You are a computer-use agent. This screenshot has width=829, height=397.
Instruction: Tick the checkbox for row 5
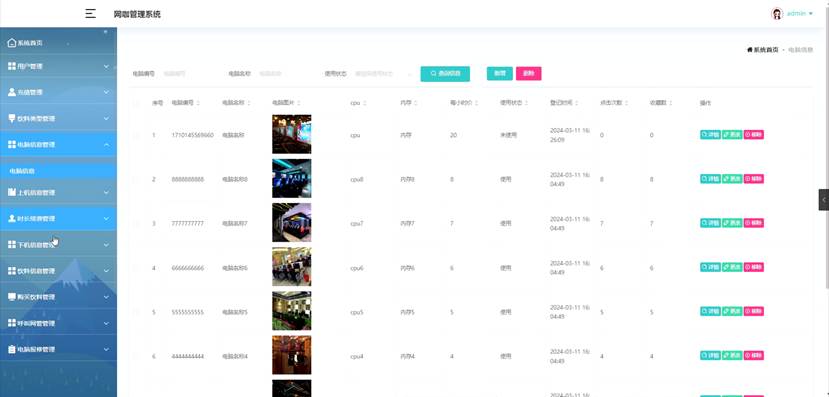[136, 312]
